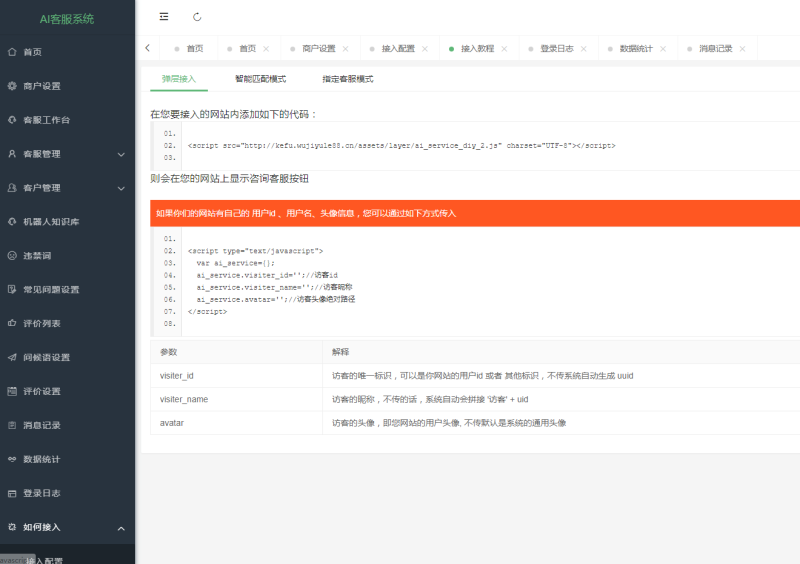The height and width of the screenshot is (564, 800).
Task: Collapse the 如何接入 submenu chevron
Action: (x=121, y=528)
